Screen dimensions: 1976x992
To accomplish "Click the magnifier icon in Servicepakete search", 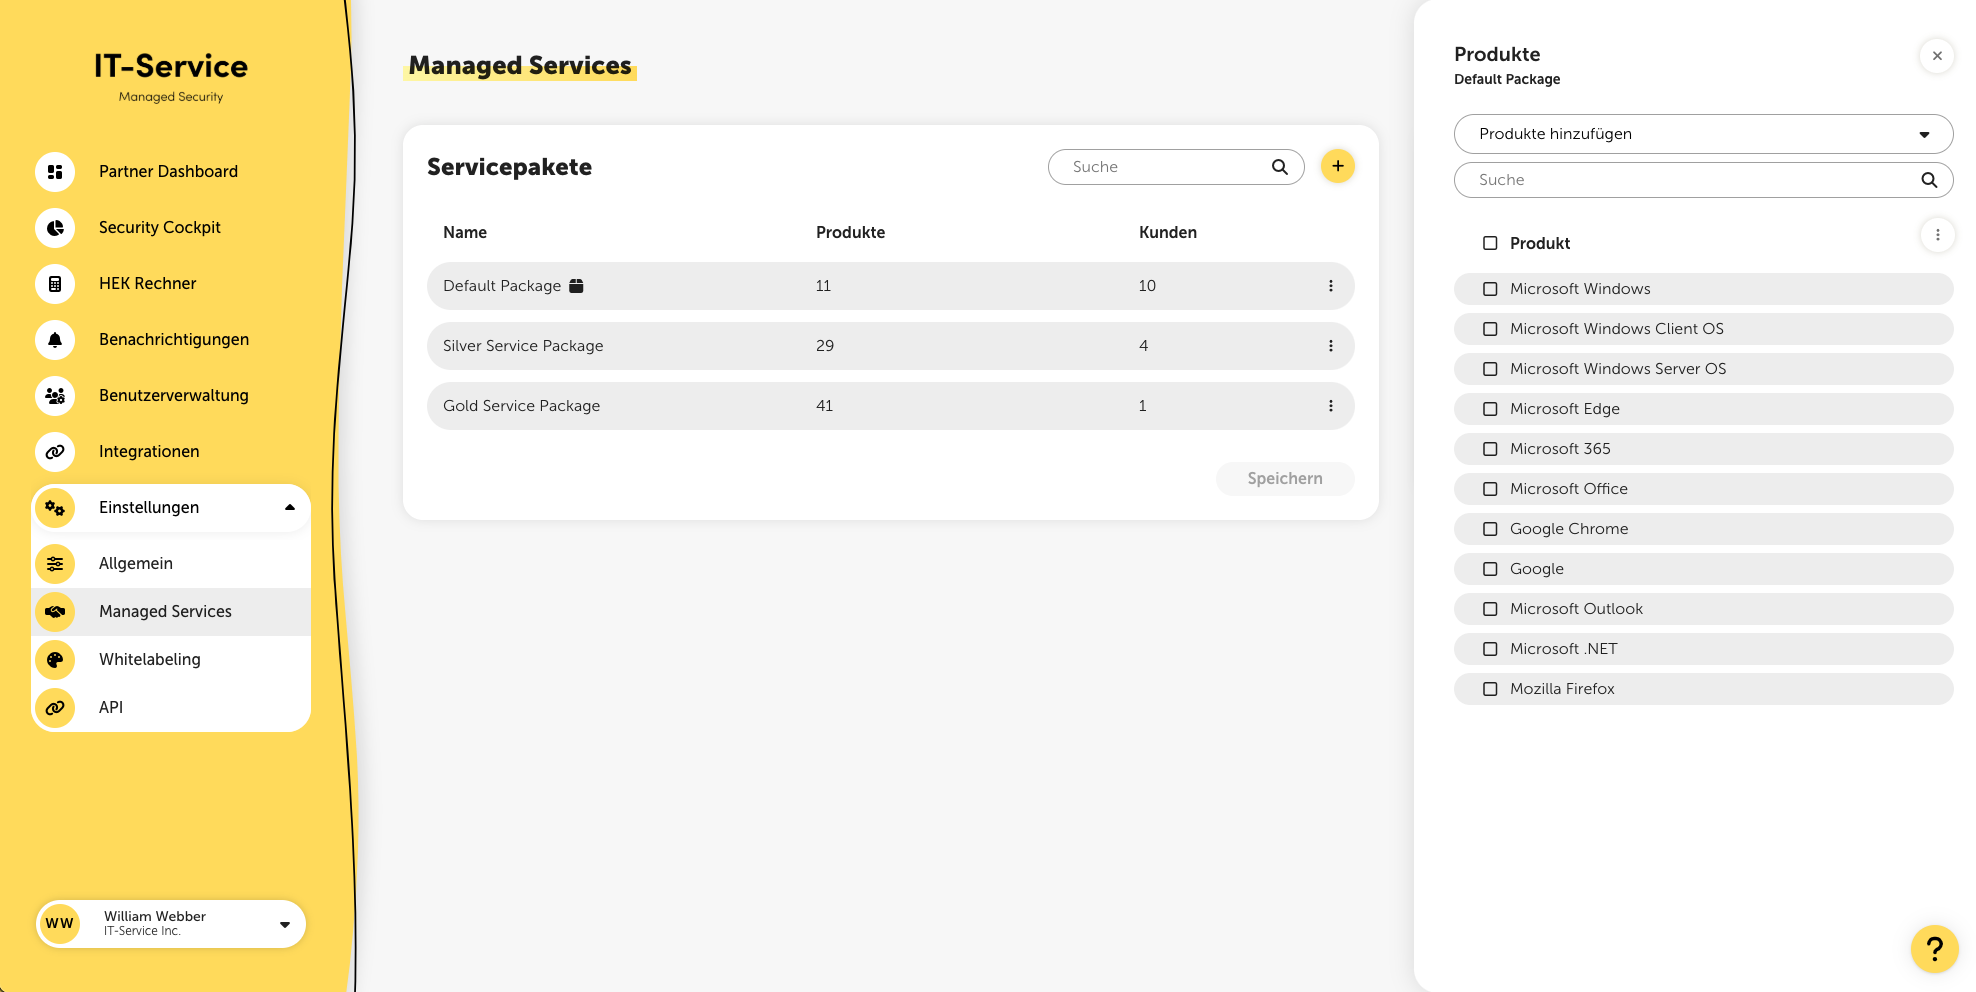I will [1280, 167].
